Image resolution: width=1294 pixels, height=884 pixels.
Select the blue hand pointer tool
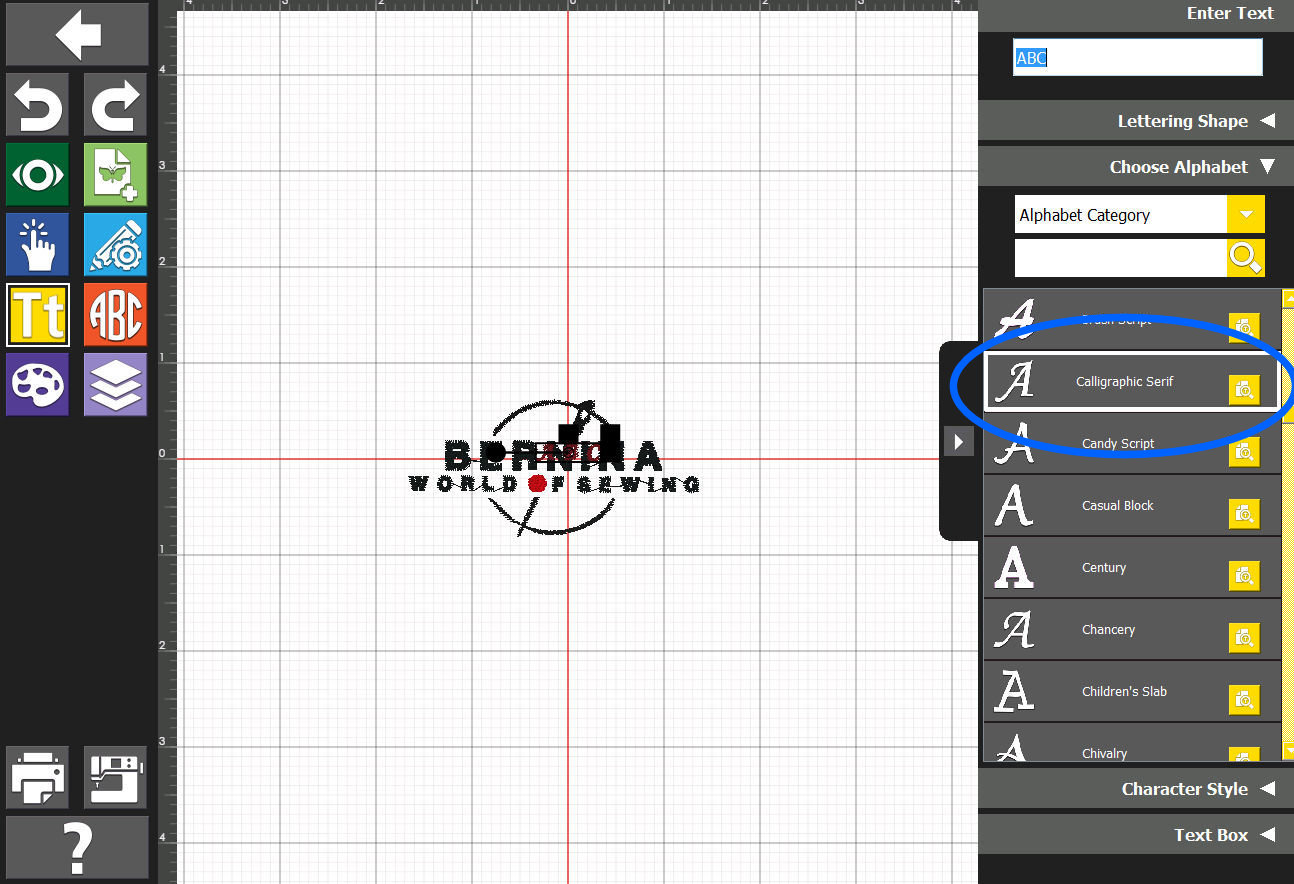coord(38,244)
